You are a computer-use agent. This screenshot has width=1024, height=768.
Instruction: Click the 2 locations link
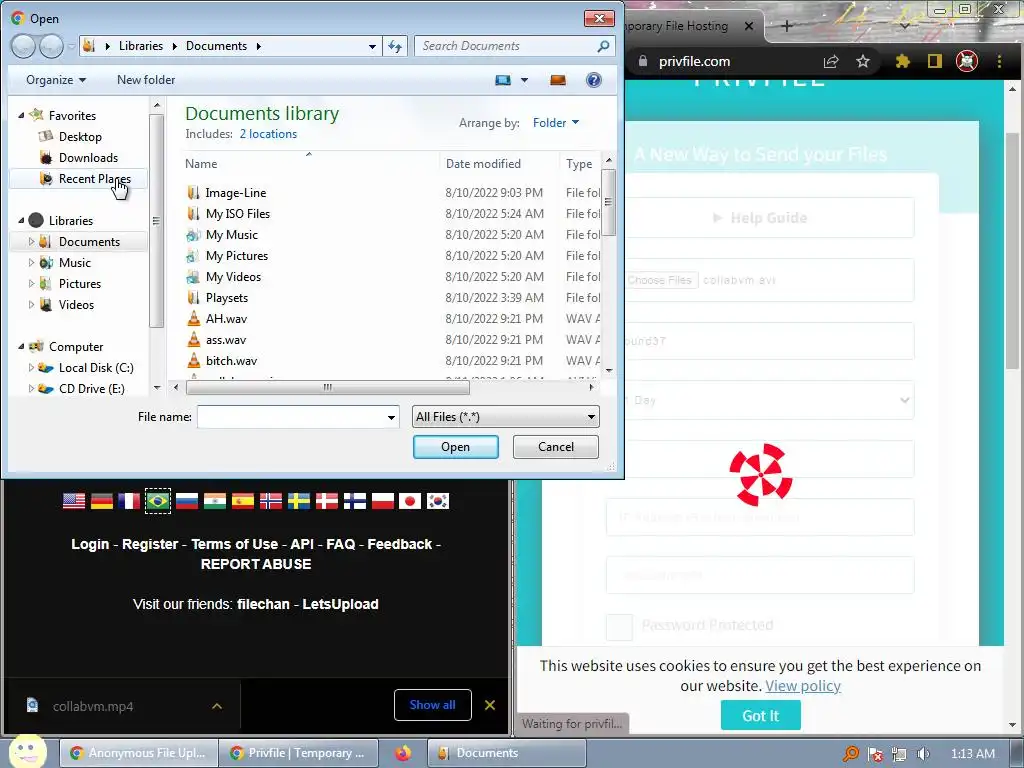pyautogui.click(x=268, y=134)
